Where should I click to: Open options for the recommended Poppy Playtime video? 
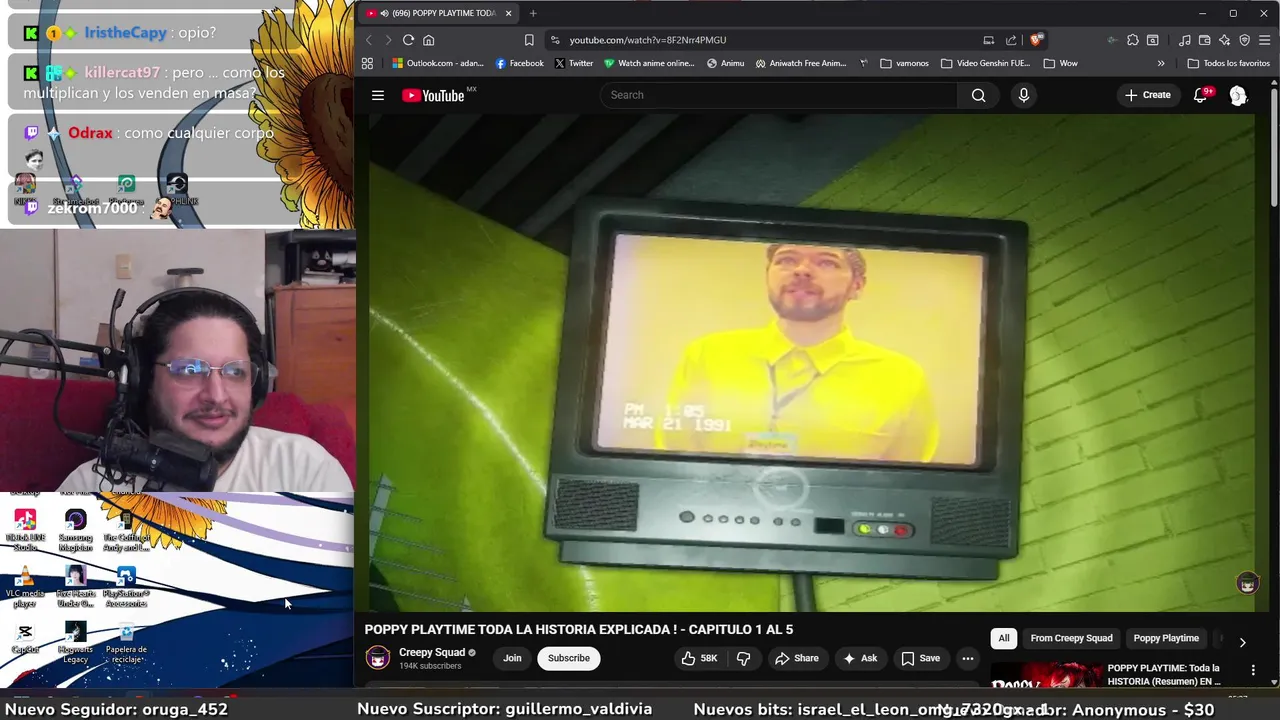pos(1253,670)
